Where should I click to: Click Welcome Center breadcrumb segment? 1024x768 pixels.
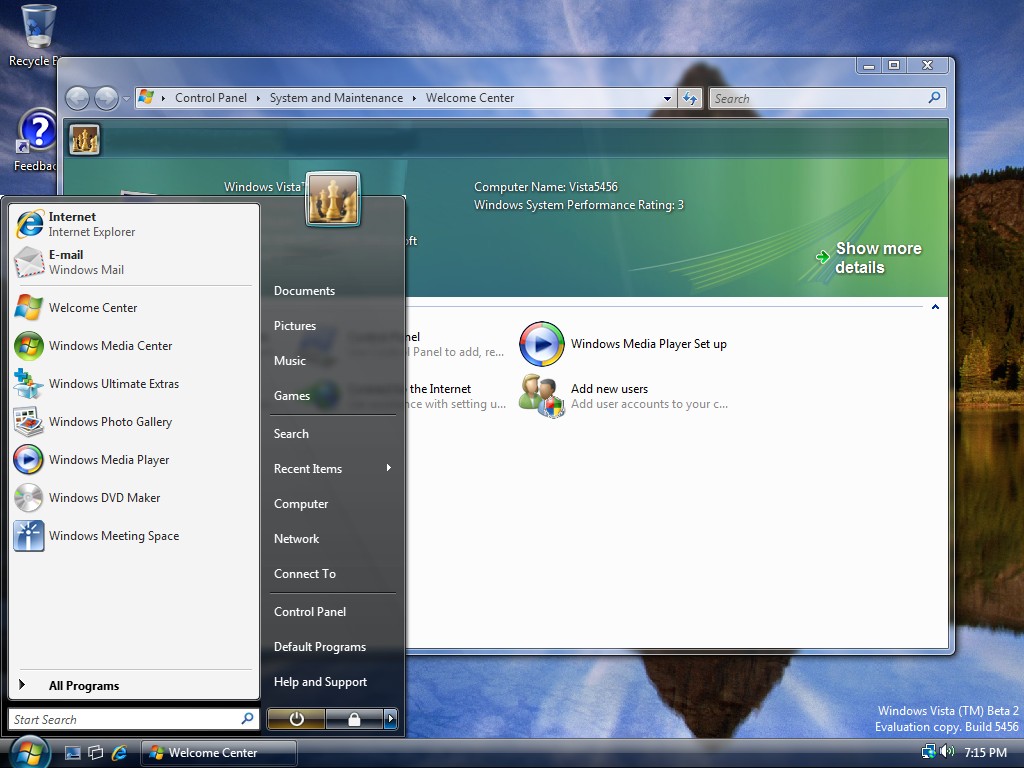tap(470, 98)
